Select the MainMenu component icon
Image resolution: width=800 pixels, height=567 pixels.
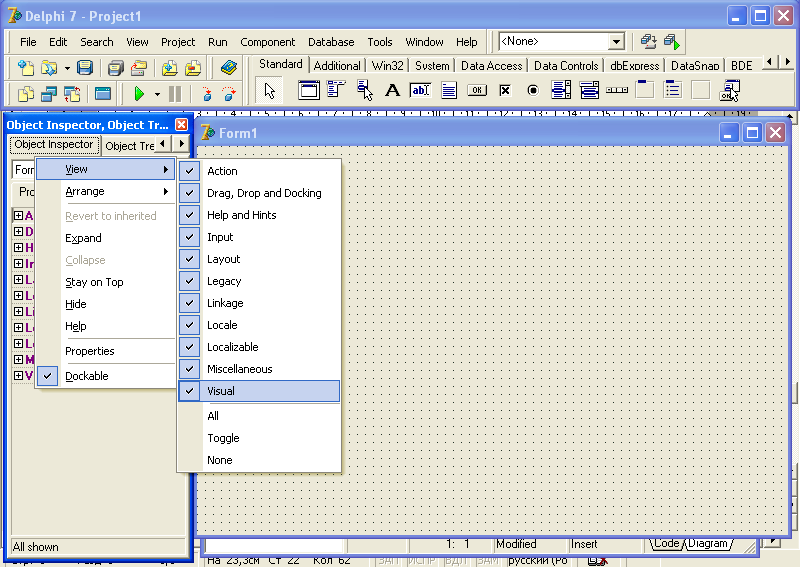tap(336, 90)
